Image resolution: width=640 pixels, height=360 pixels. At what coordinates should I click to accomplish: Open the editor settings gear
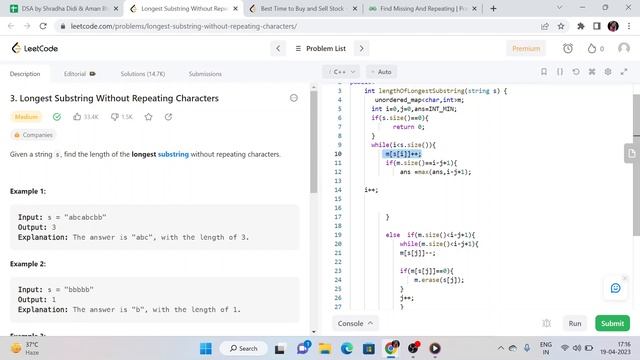point(608,72)
